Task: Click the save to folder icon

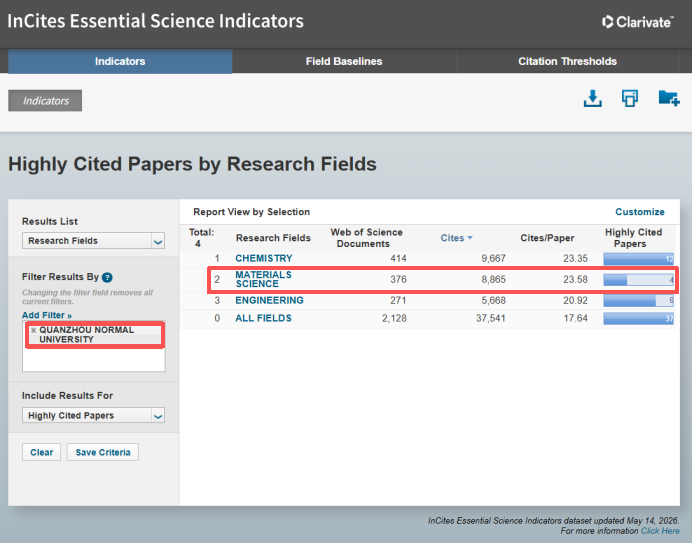Action: [669, 98]
